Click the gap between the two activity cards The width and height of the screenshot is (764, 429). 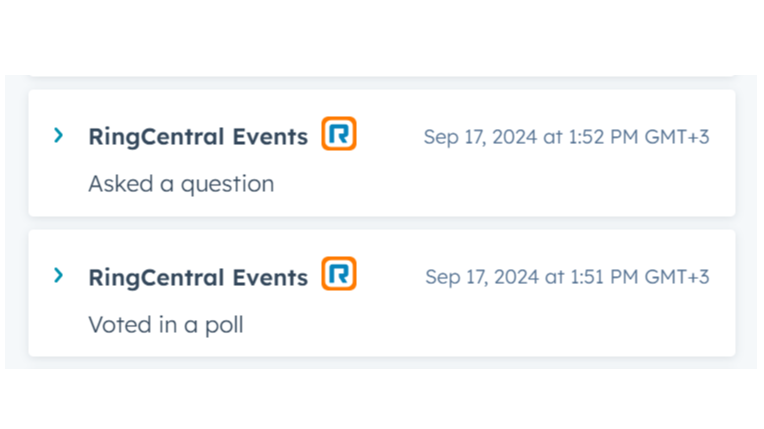click(380, 223)
